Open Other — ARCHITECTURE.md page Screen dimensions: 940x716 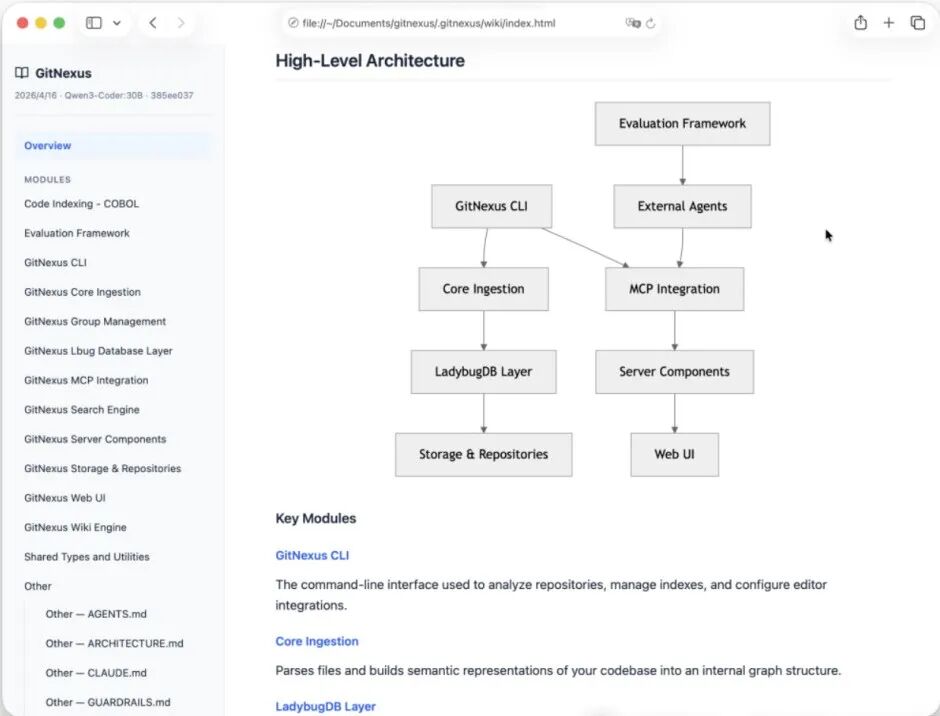point(115,643)
